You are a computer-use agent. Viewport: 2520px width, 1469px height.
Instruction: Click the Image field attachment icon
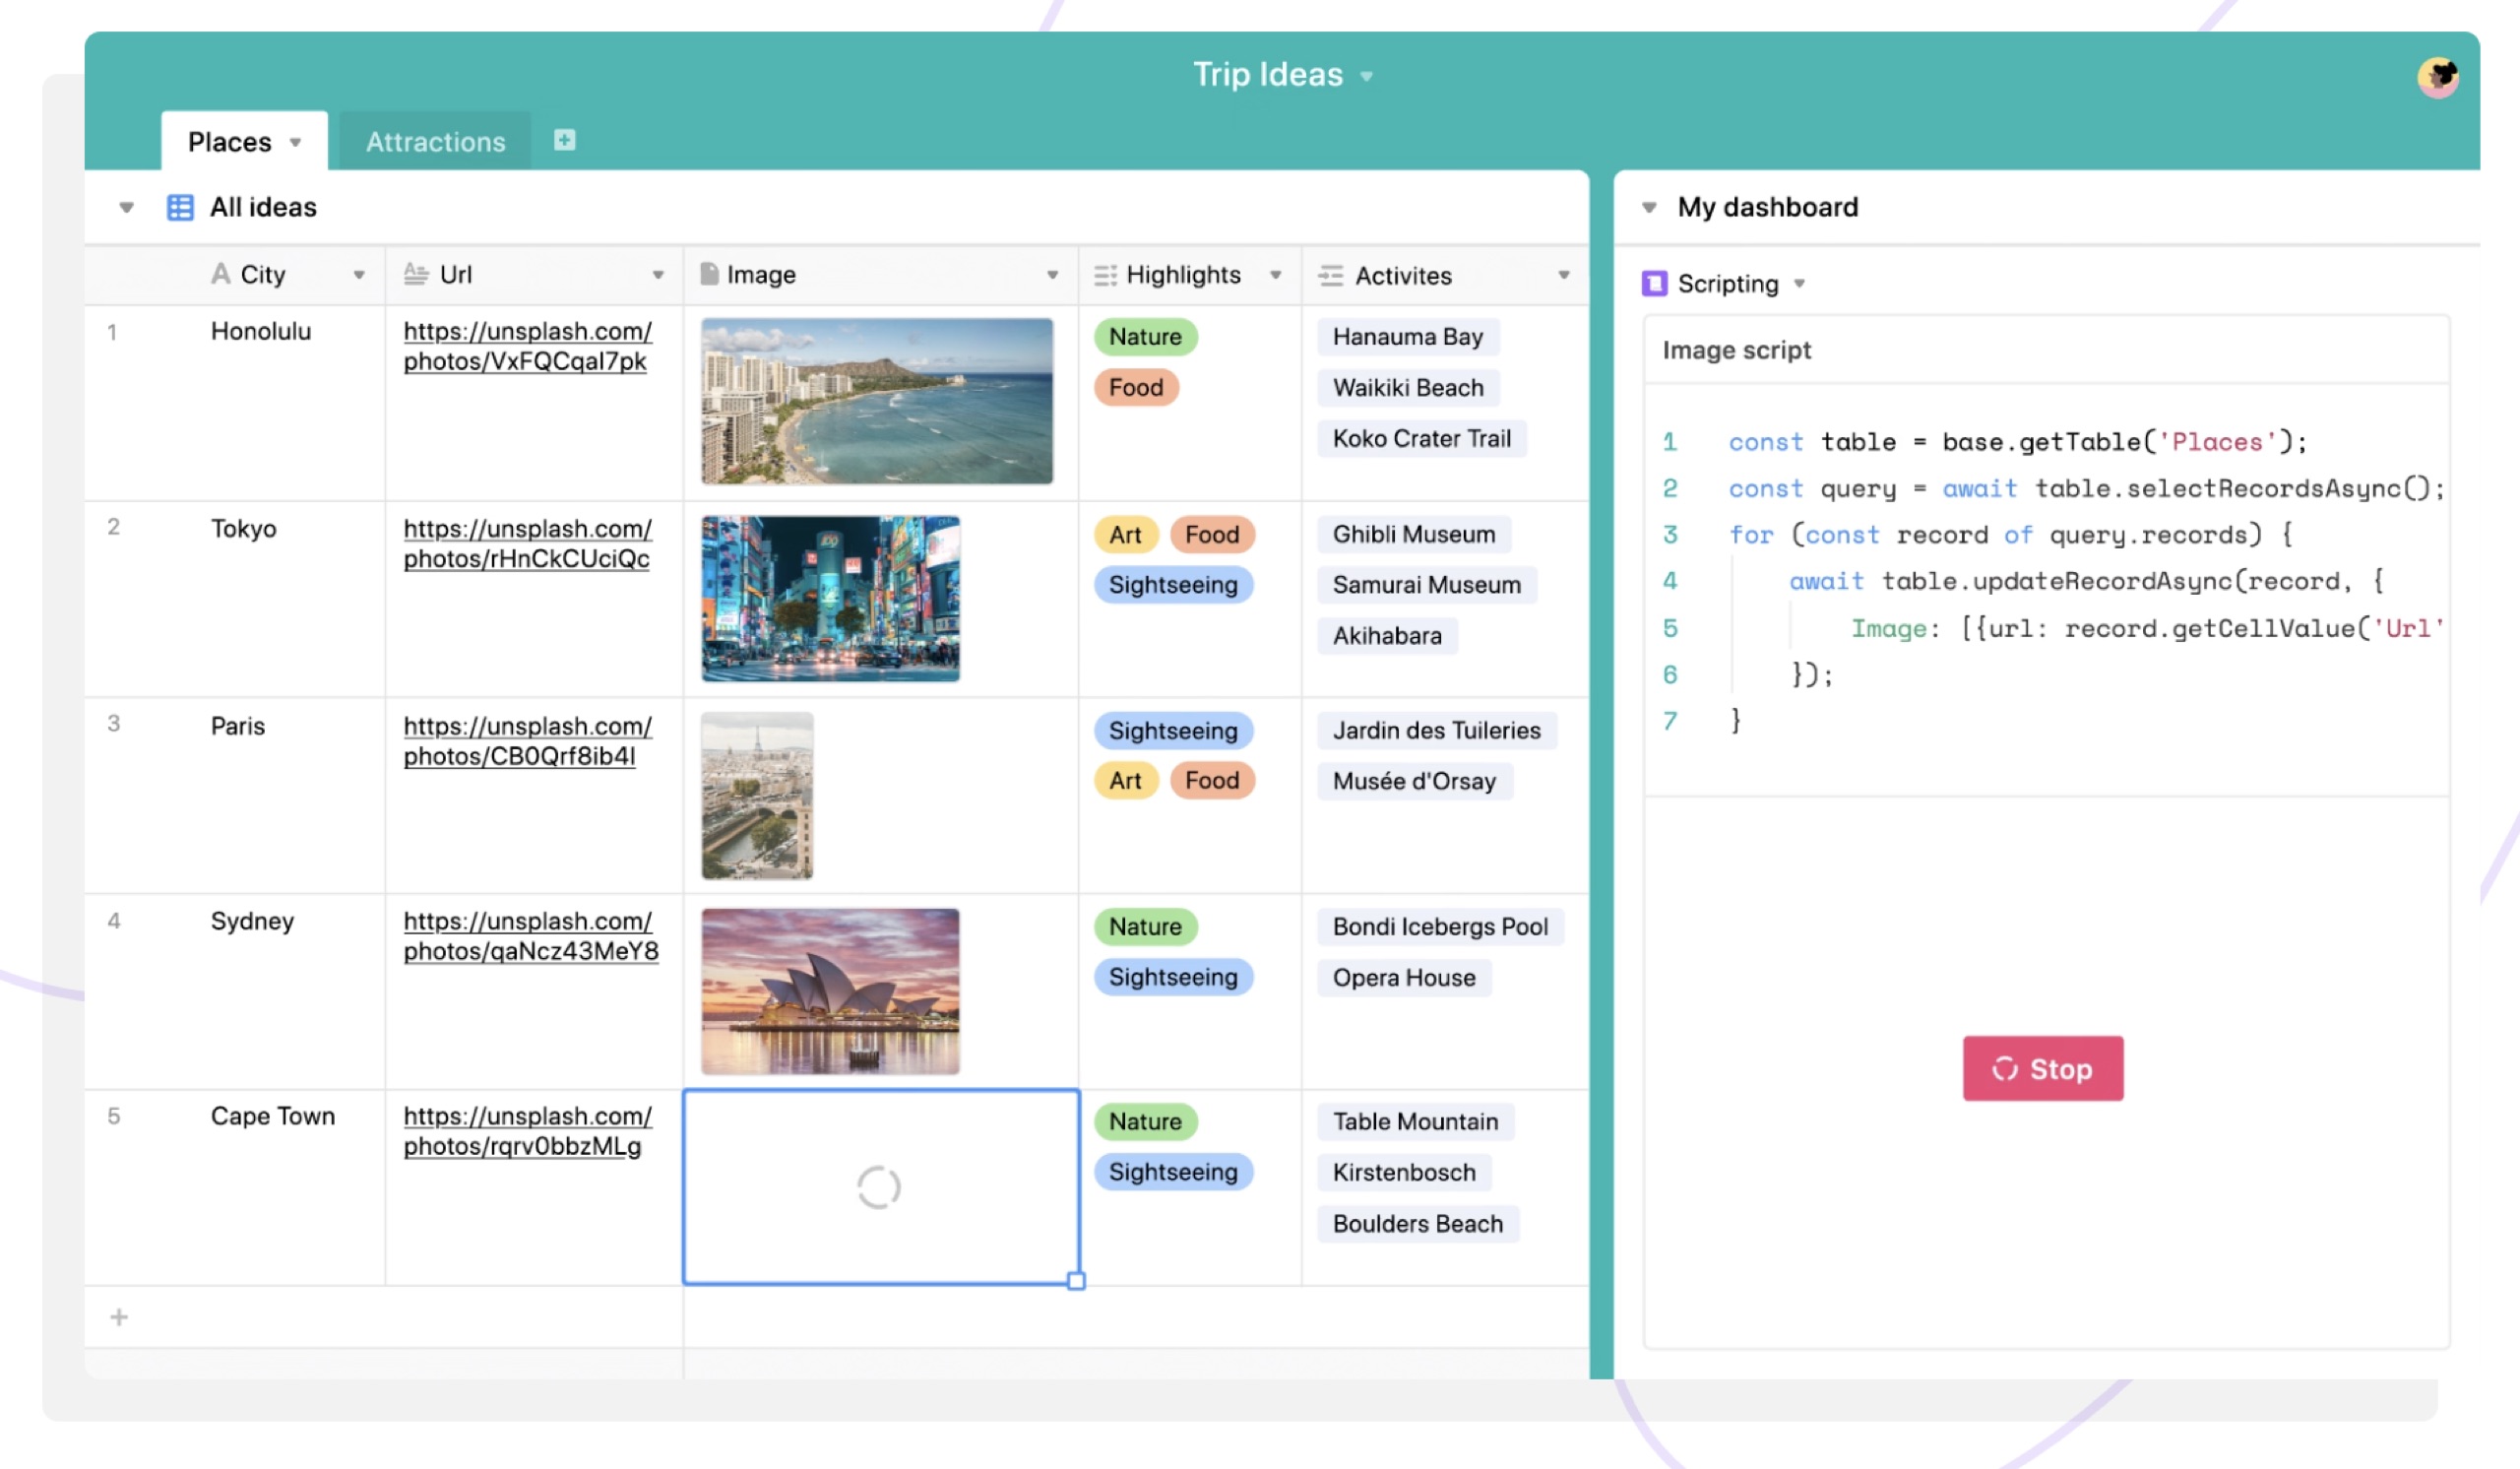point(709,274)
